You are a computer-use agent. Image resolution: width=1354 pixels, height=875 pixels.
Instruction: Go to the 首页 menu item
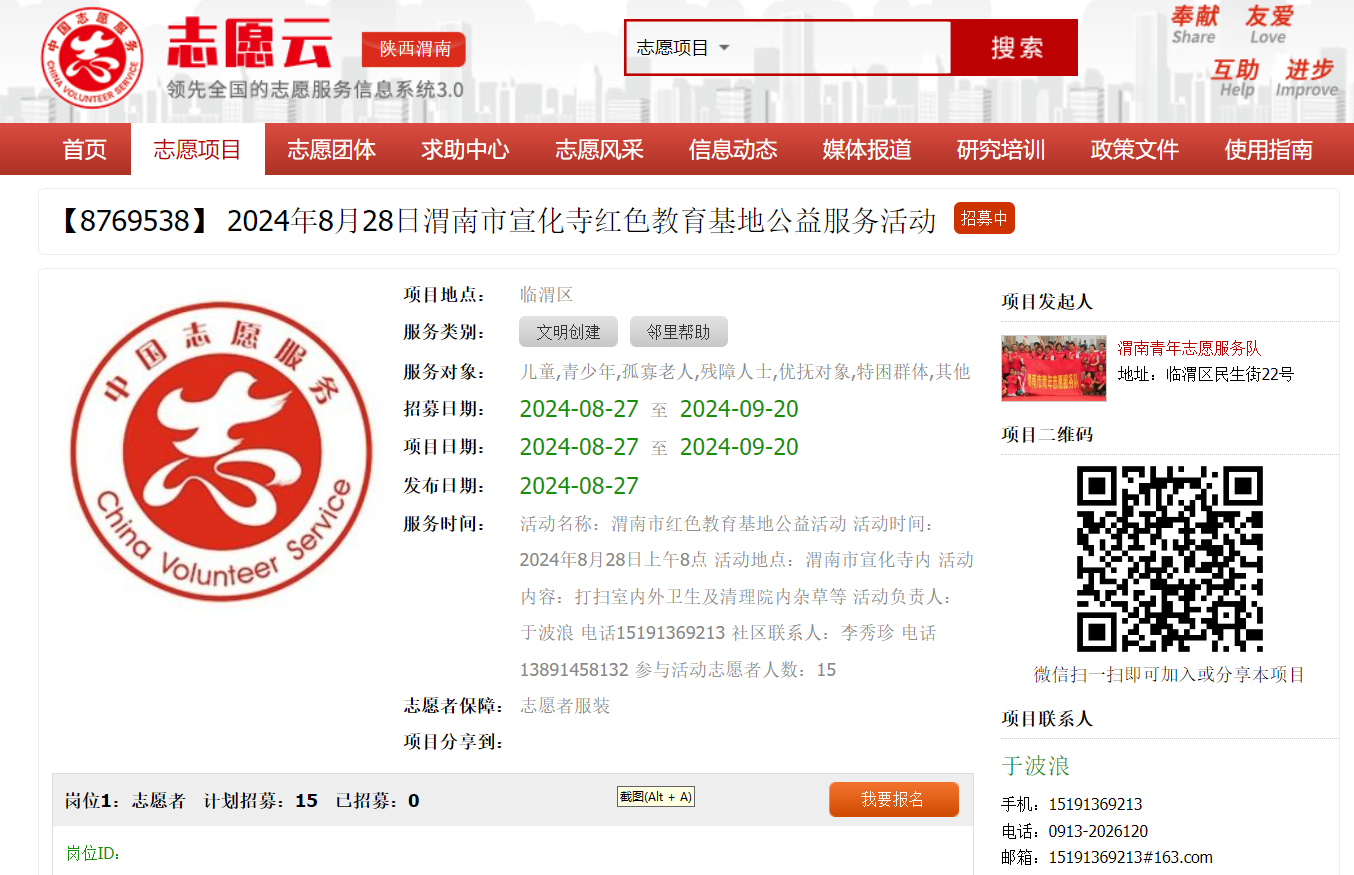click(x=84, y=150)
